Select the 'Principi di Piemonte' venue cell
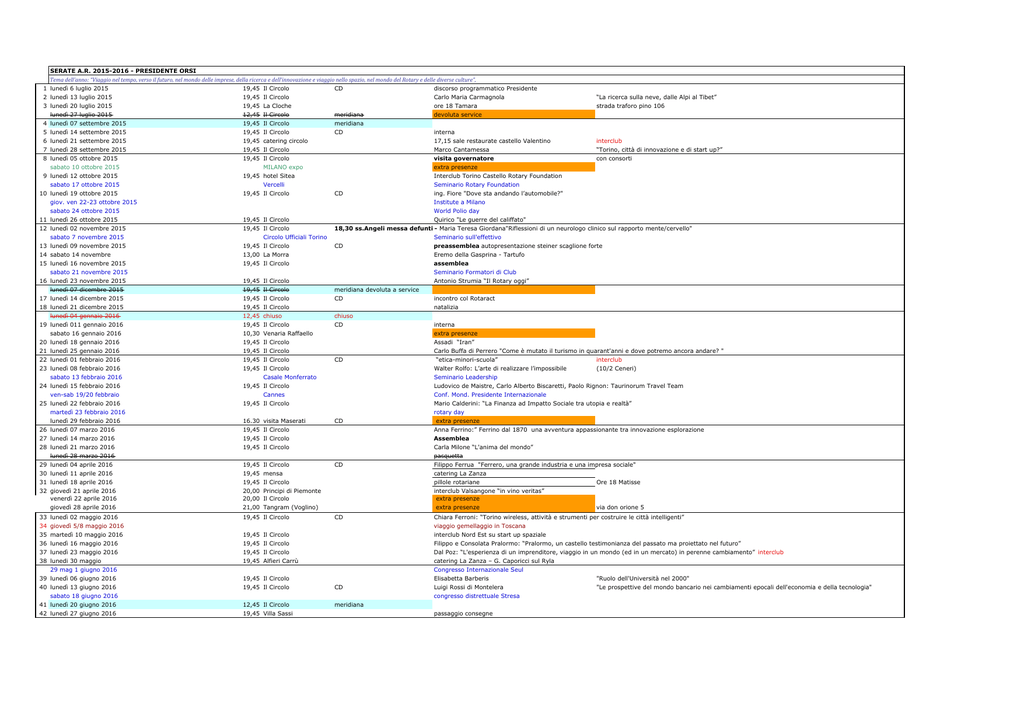Viewport: 1024px width, 724px height. 292,491
